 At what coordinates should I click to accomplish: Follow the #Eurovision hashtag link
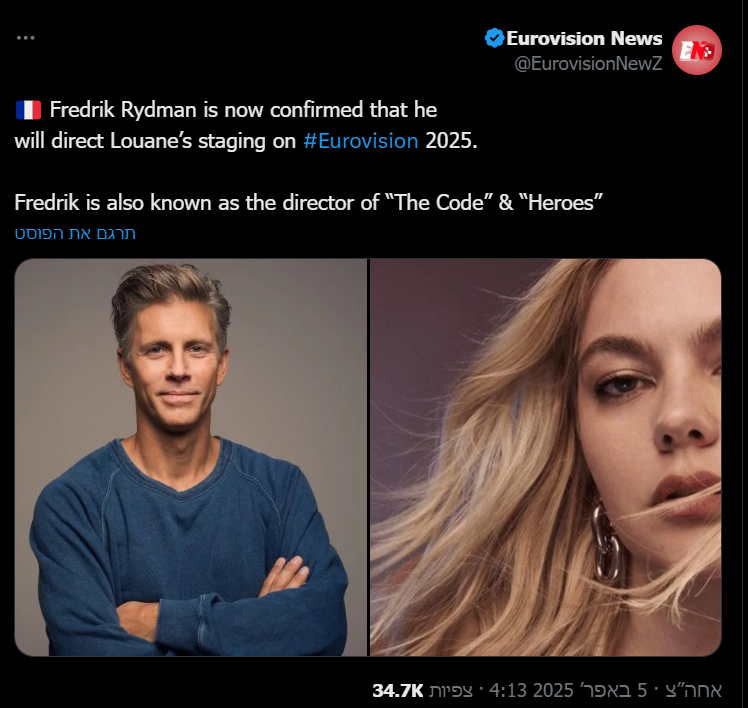[x=360, y=140]
